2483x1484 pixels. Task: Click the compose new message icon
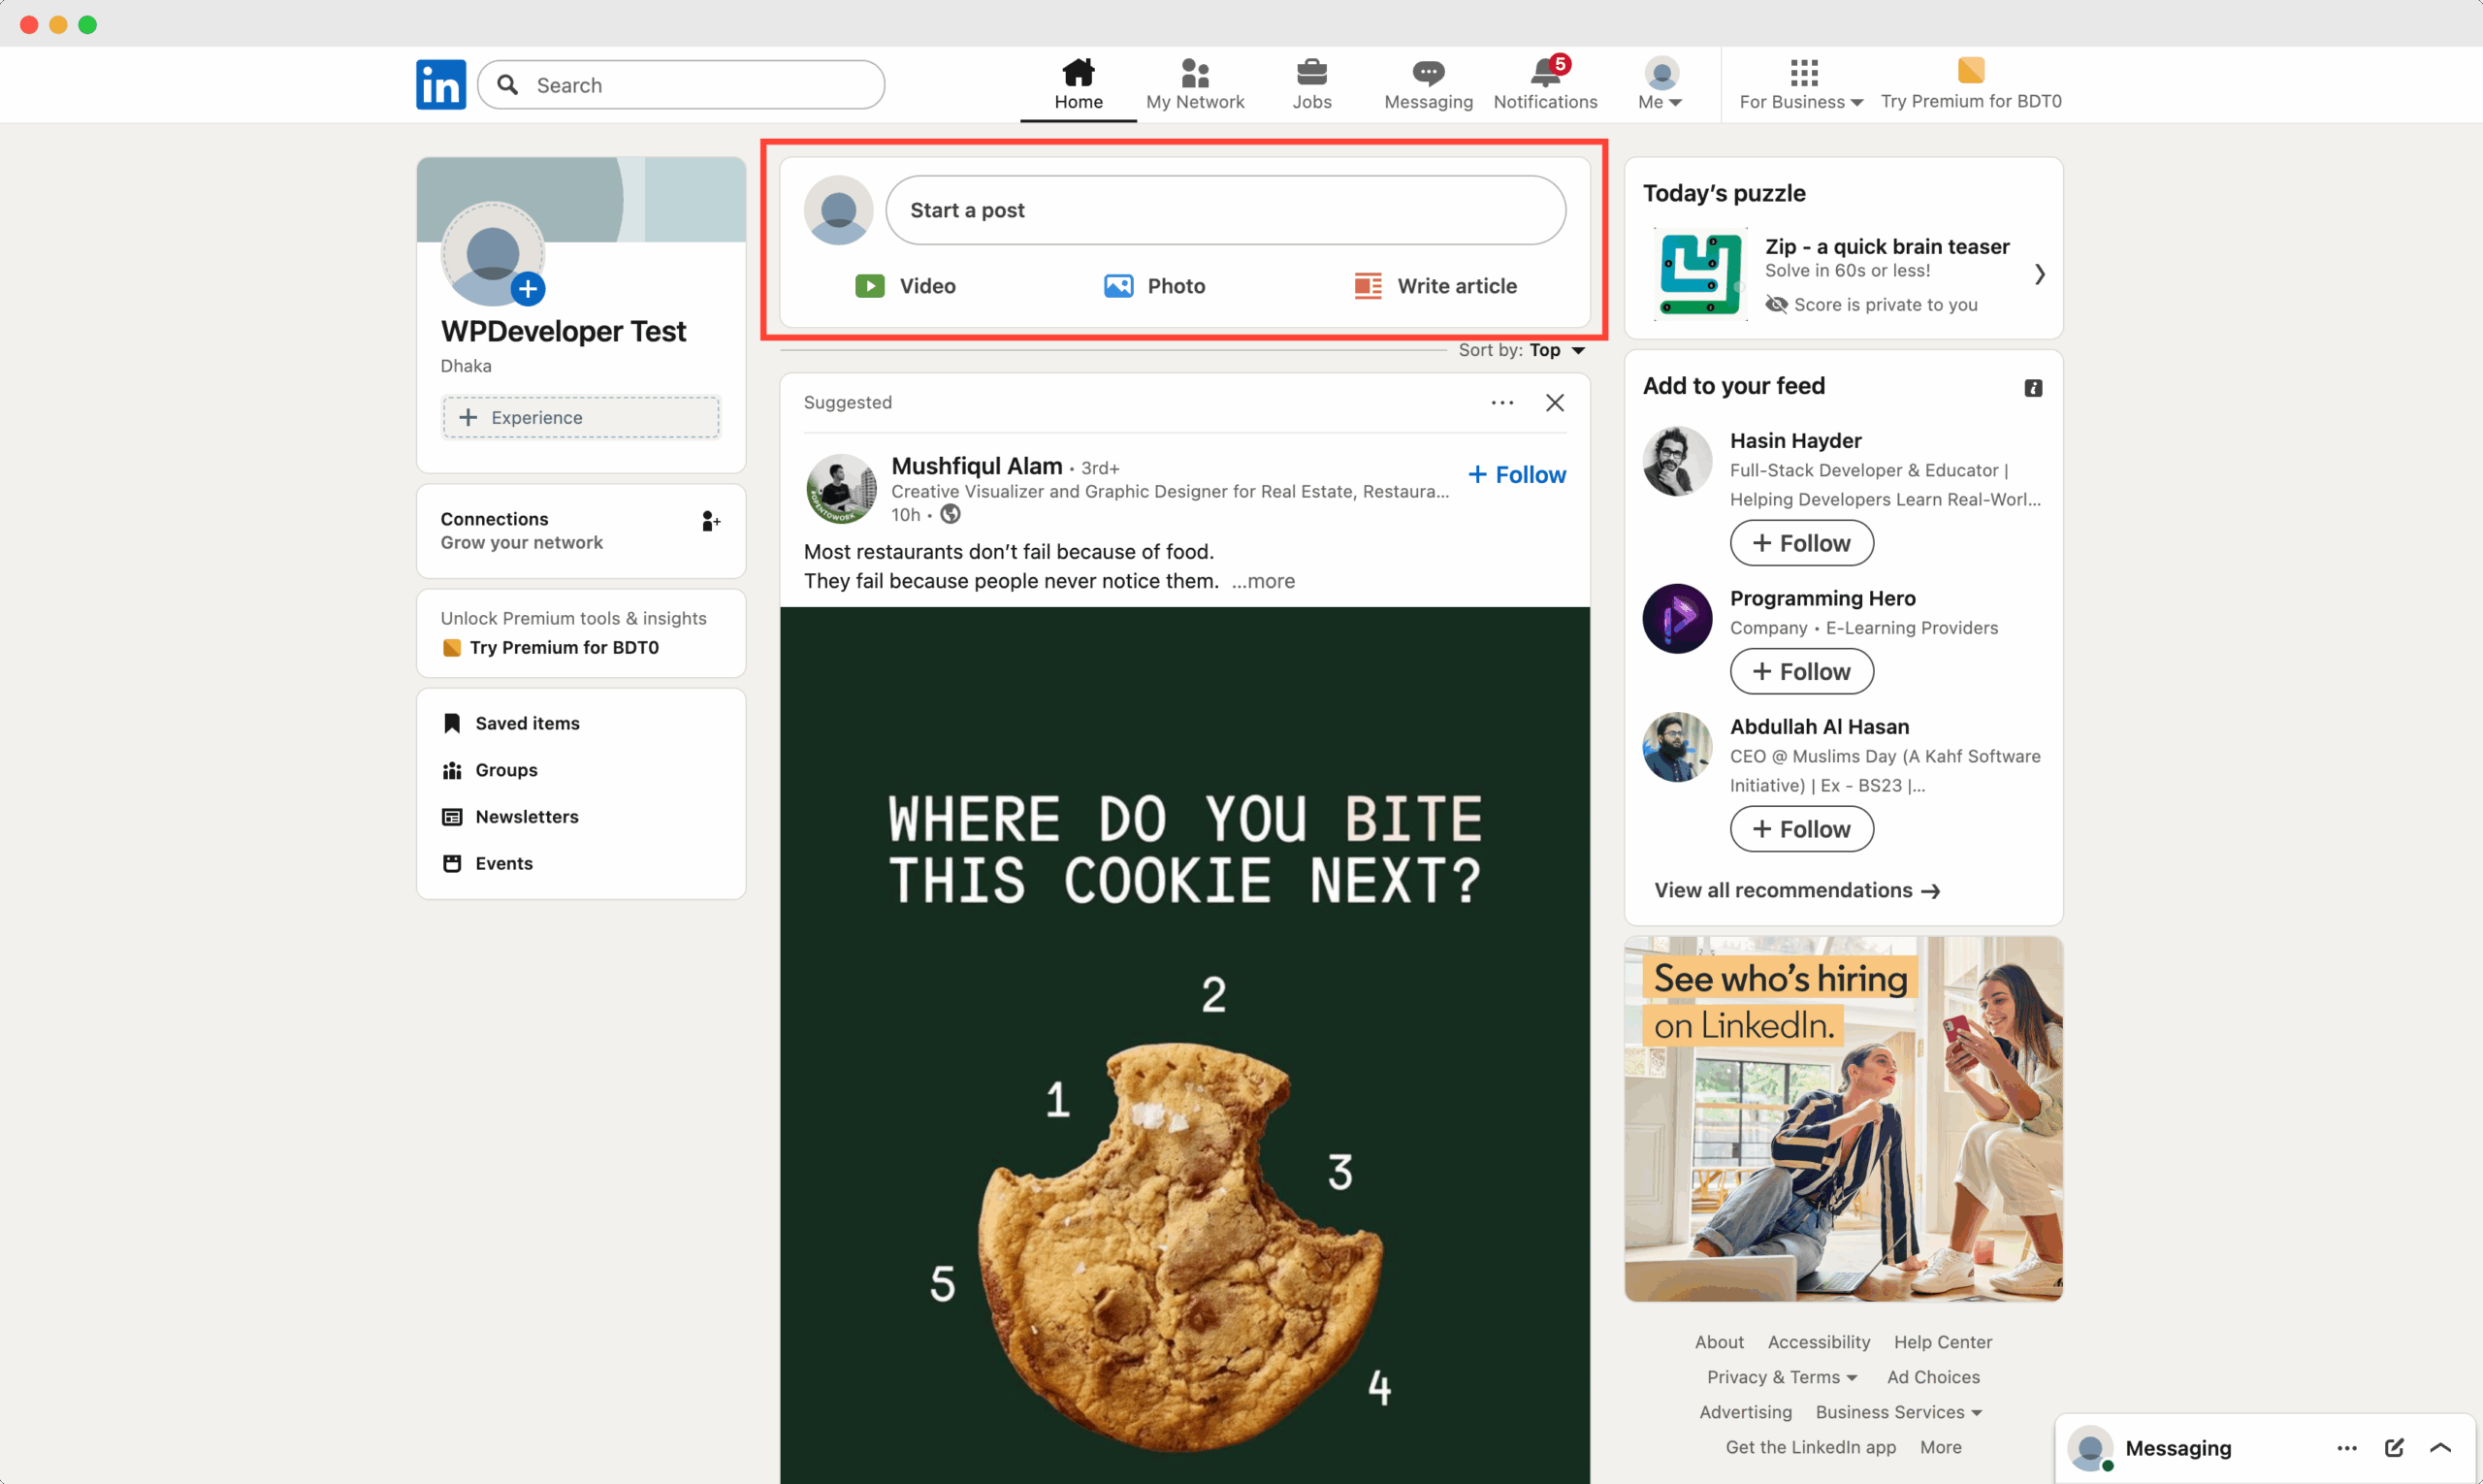[x=2394, y=1447]
